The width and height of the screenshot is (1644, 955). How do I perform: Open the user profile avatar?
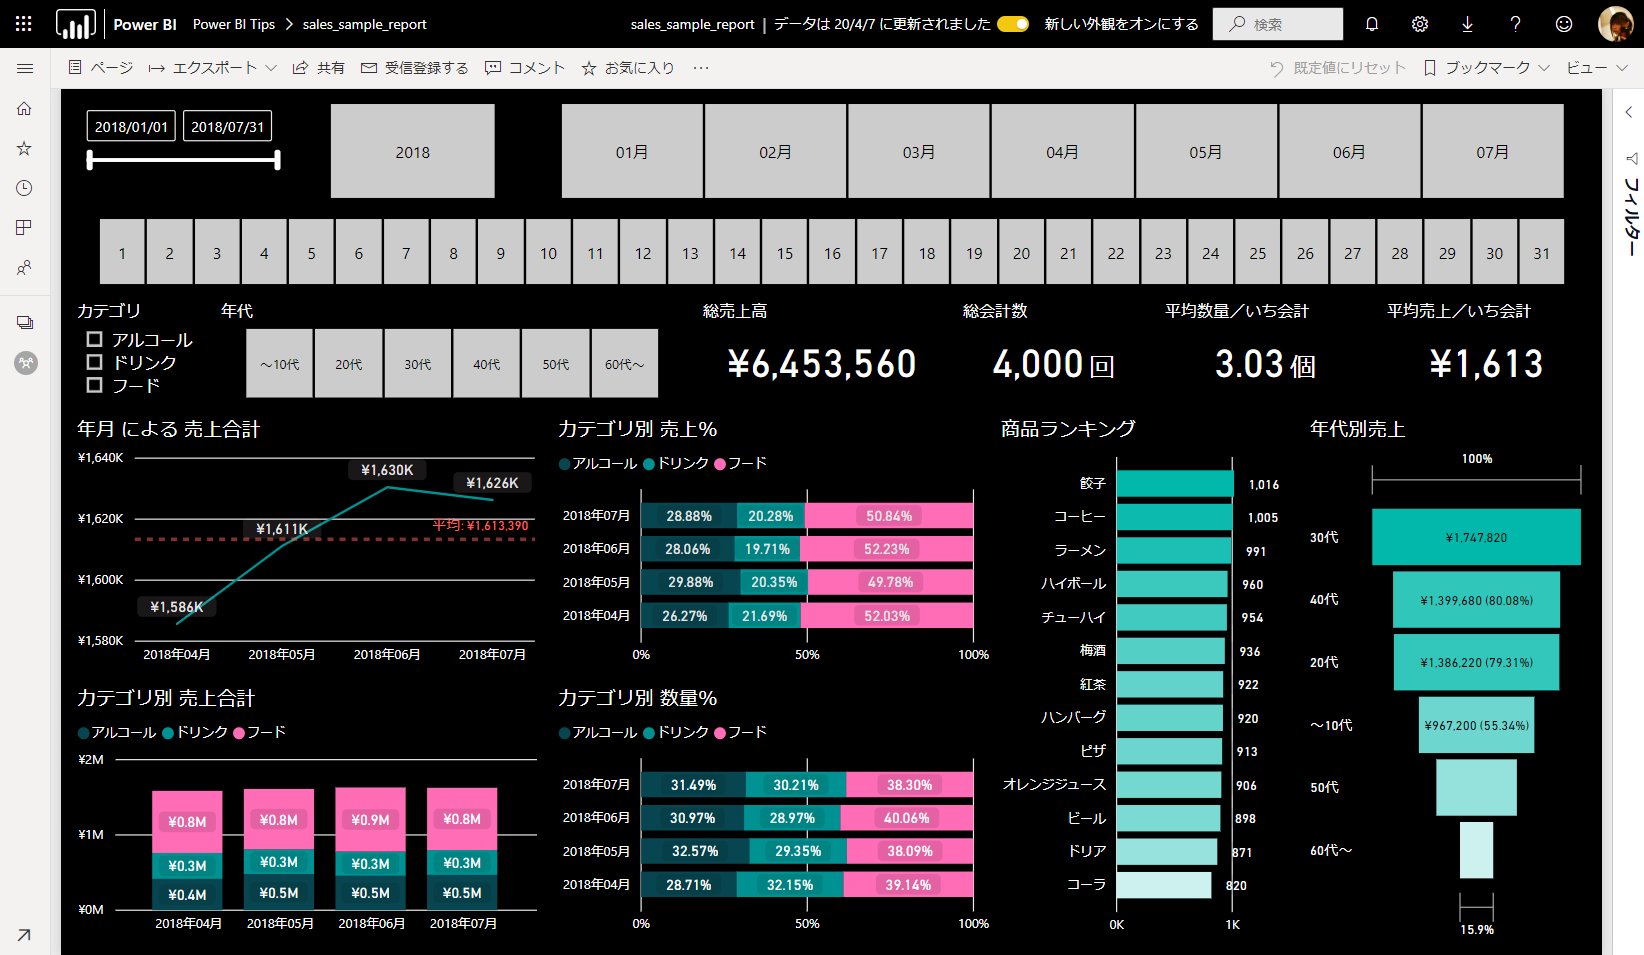click(x=1615, y=24)
